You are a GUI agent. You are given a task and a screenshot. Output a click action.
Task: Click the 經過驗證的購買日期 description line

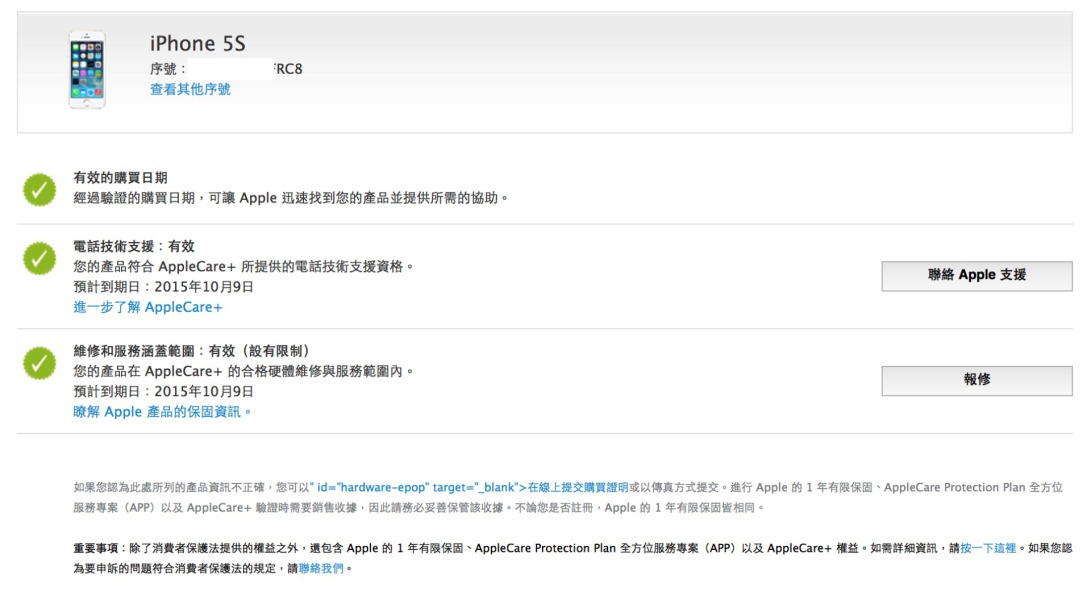coord(291,198)
